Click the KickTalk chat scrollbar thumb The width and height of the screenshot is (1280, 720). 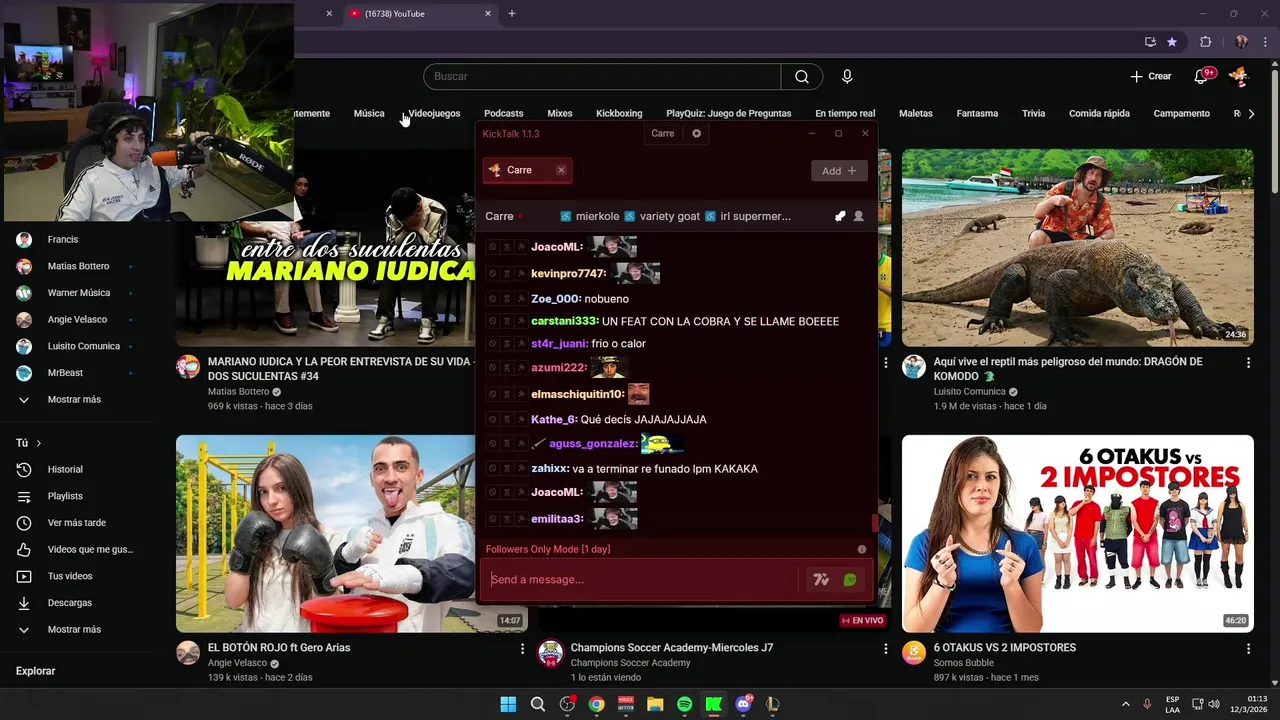pyautogui.click(x=876, y=522)
